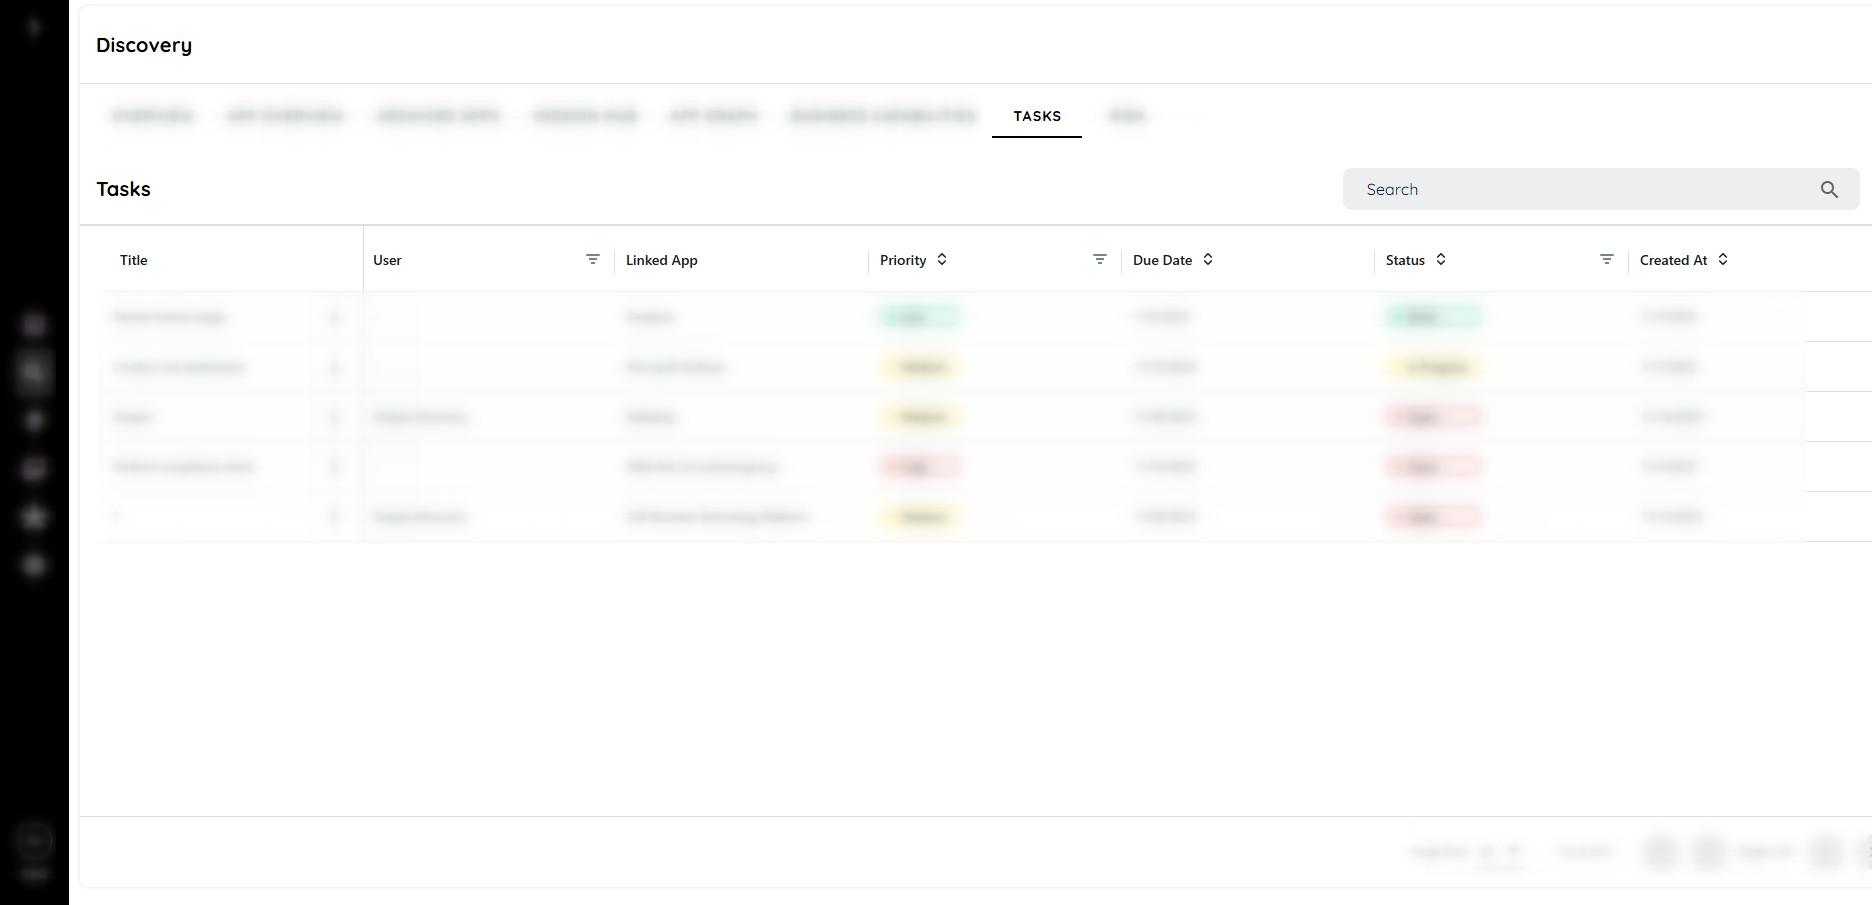The width and height of the screenshot is (1872, 905).
Task: Click the app logo icon at top of sidebar
Action: pyautogui.click(x=33, y=25)
